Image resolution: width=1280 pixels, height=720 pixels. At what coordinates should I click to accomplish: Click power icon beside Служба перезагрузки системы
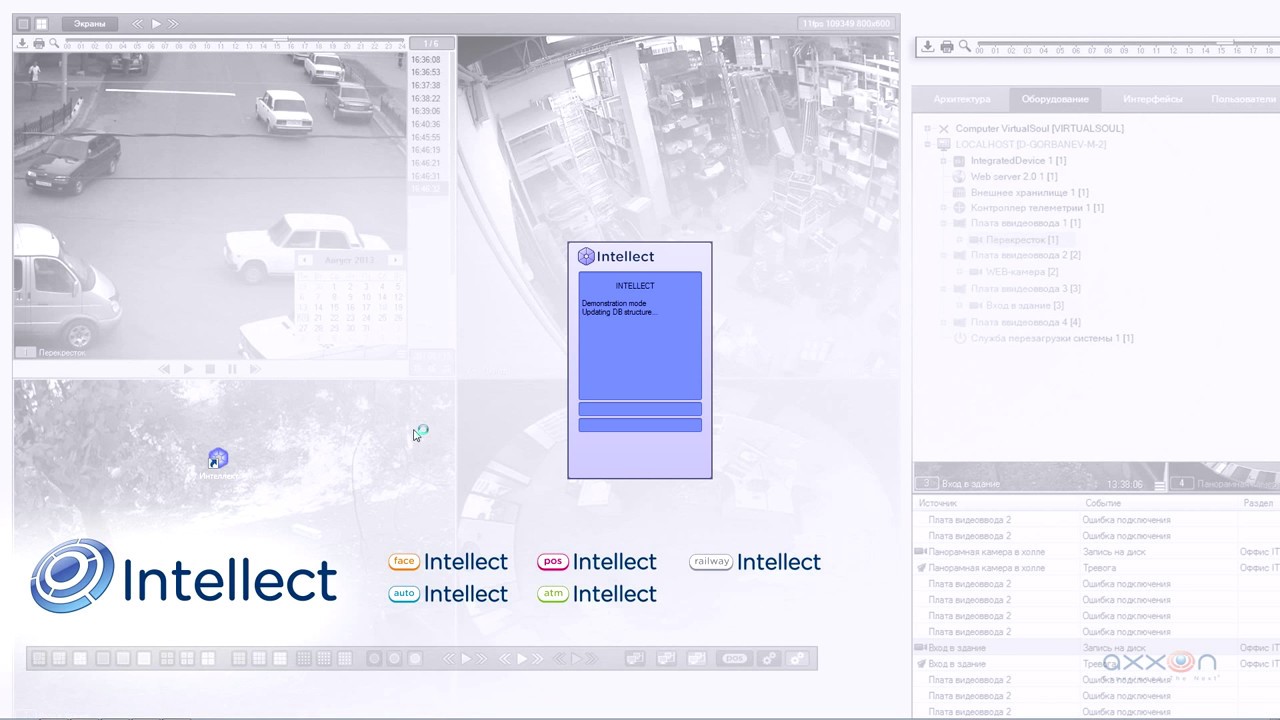(x=959, y=338)
